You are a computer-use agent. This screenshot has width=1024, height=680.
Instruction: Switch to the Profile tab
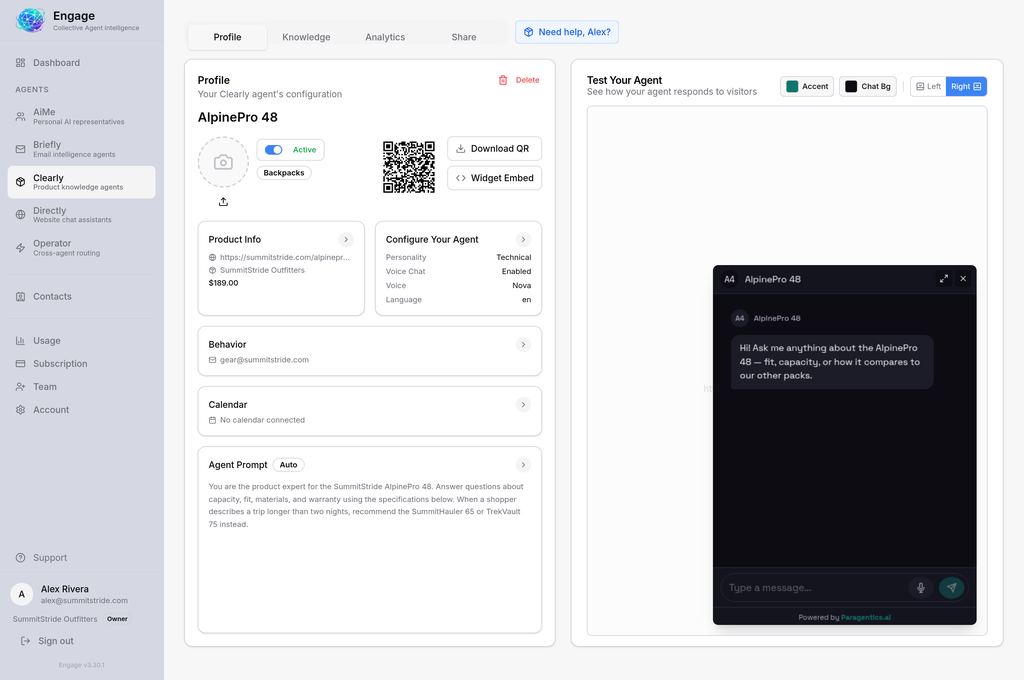tap(227, 37)
